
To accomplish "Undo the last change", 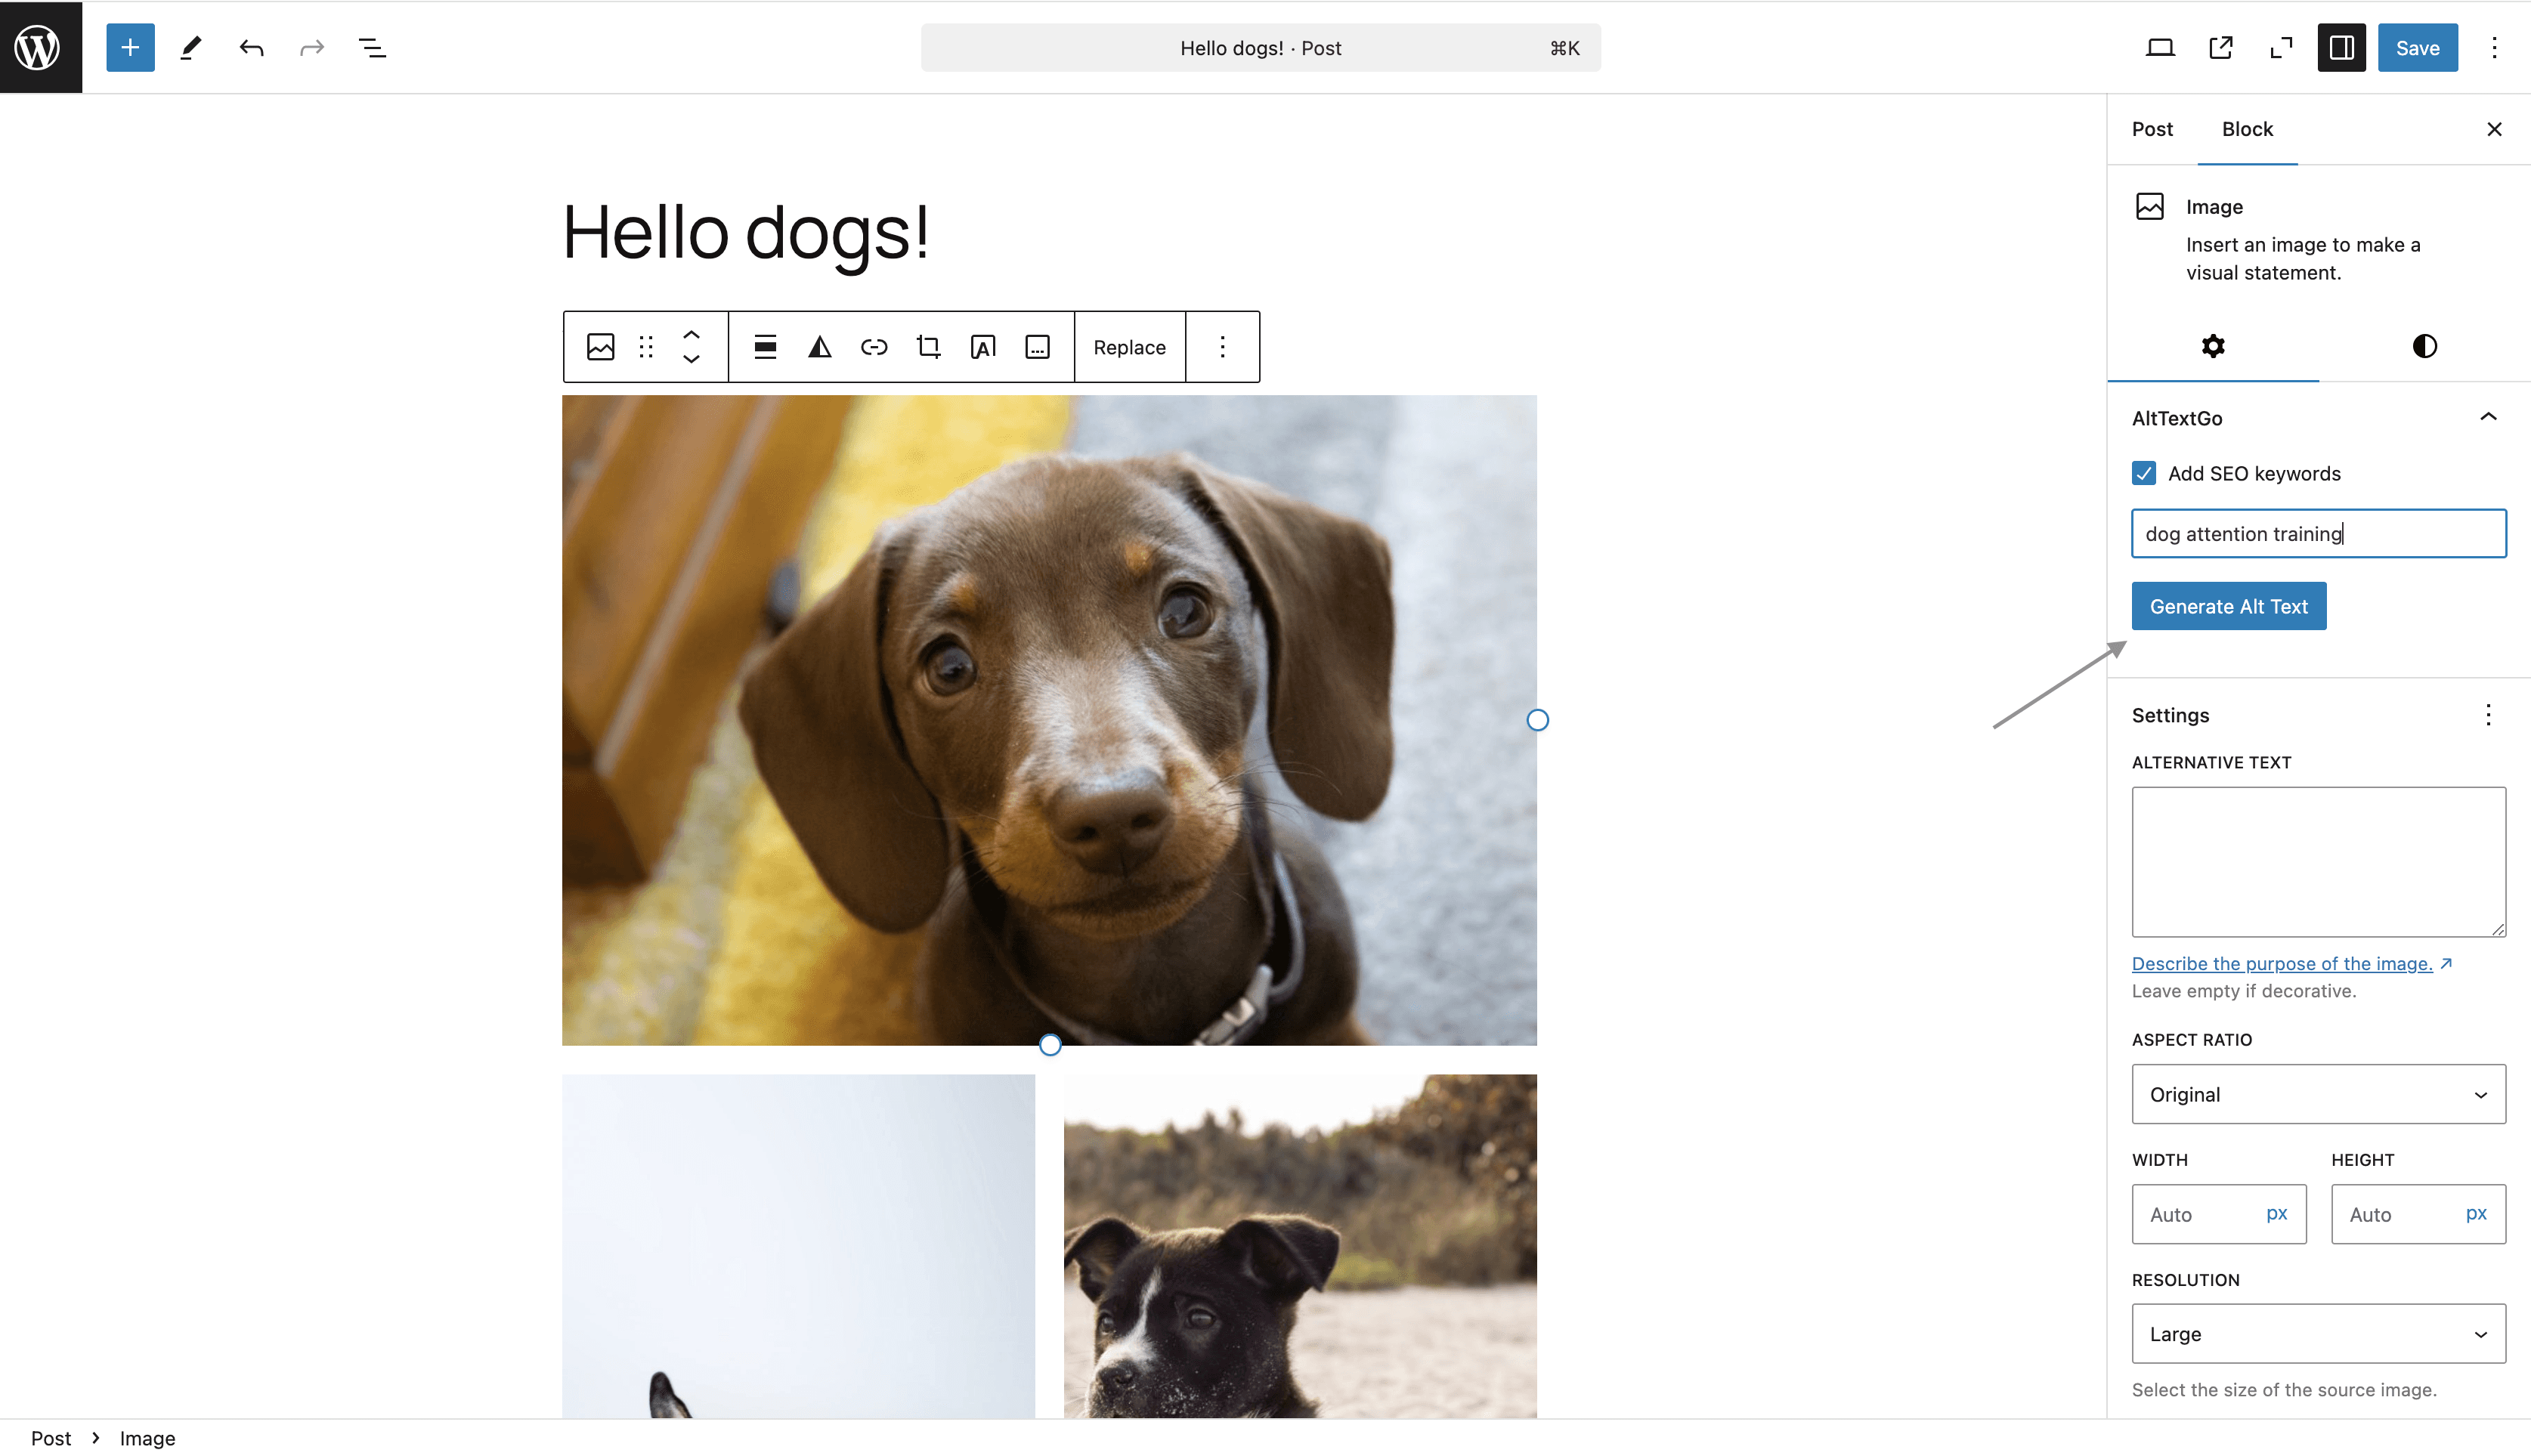I will coord(250,47).
